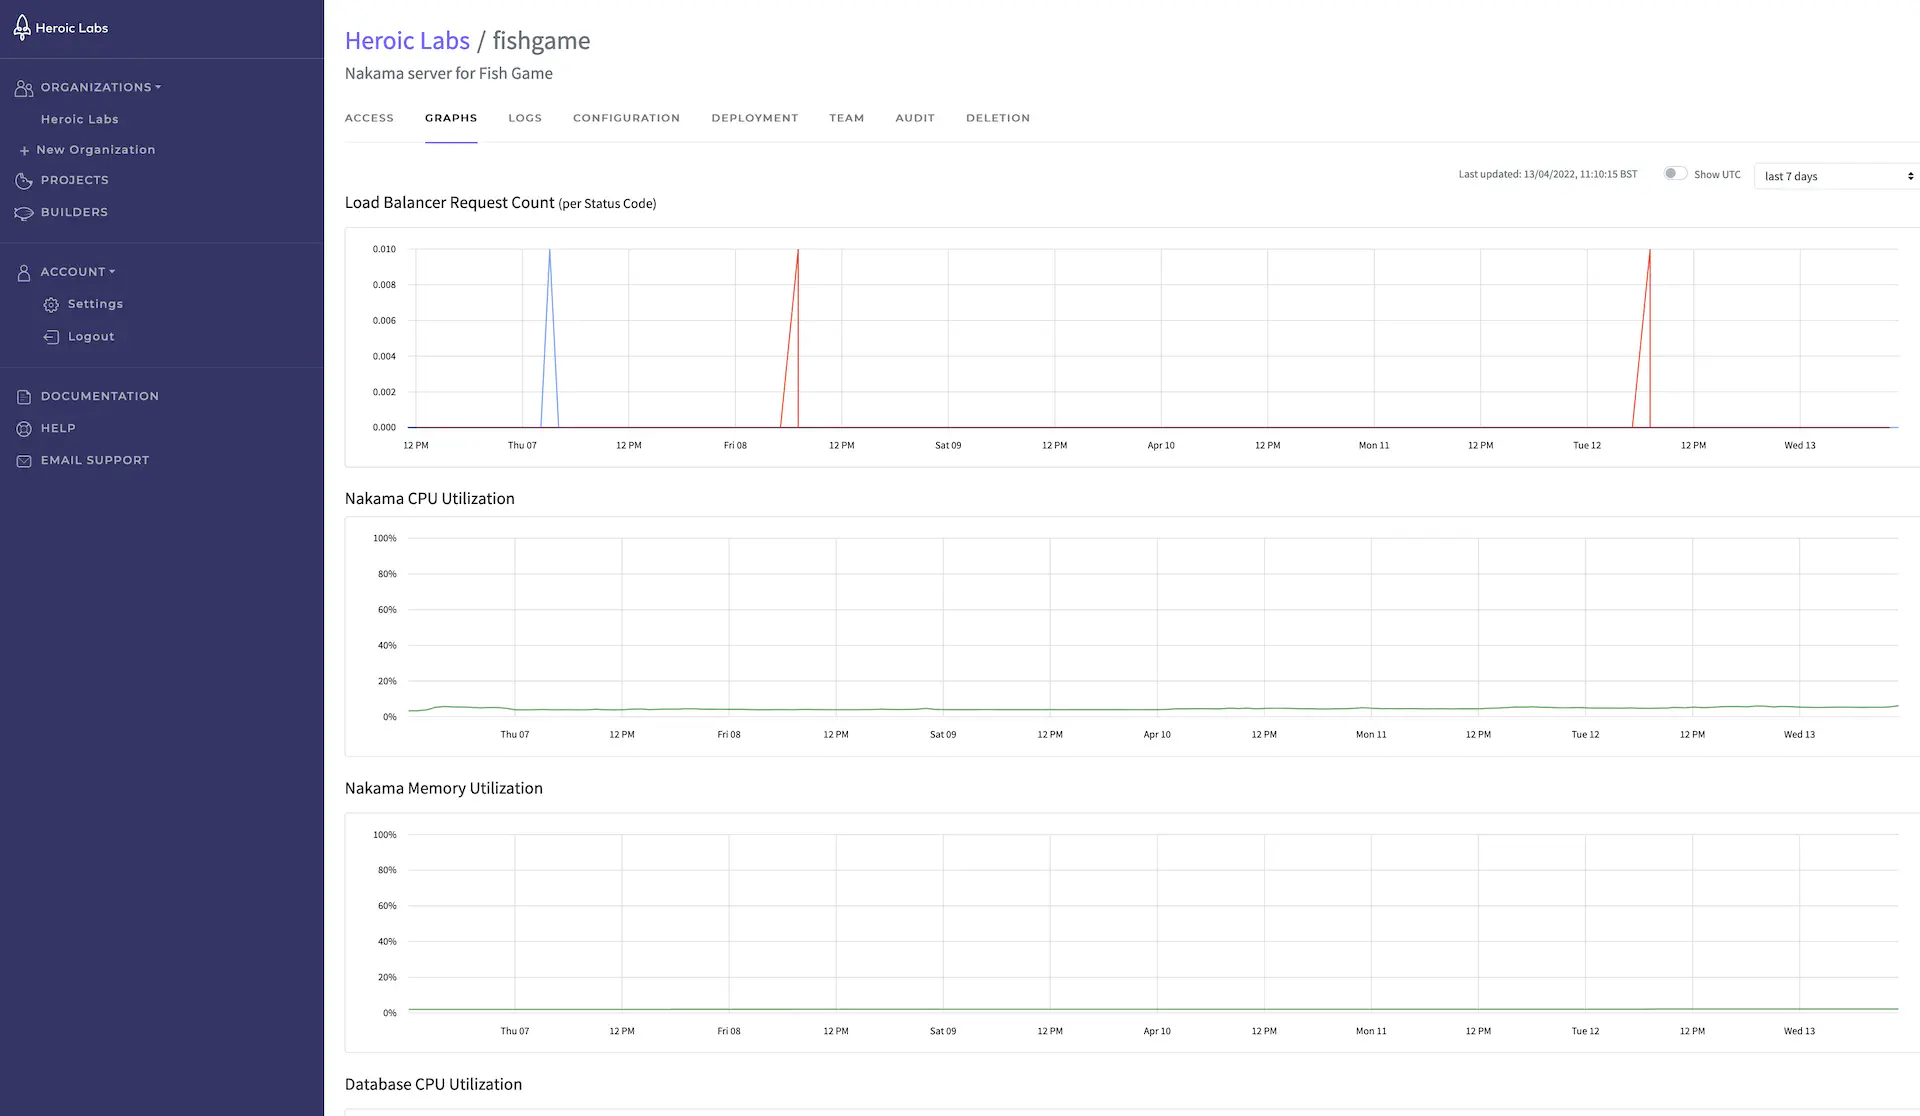Go to the Deployment tab
Image resolution: width=1920 pixels, height=1116 pixels.
point(755,118)
